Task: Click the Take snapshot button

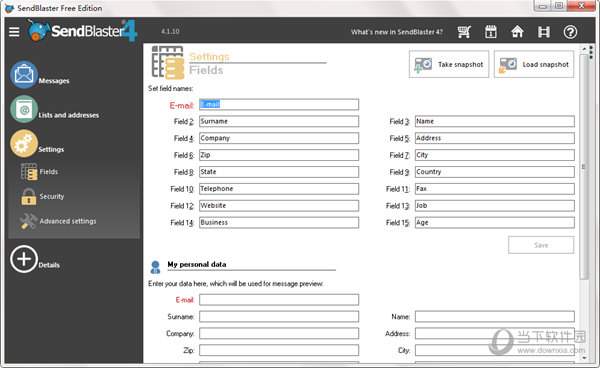Action: (449, 64)
